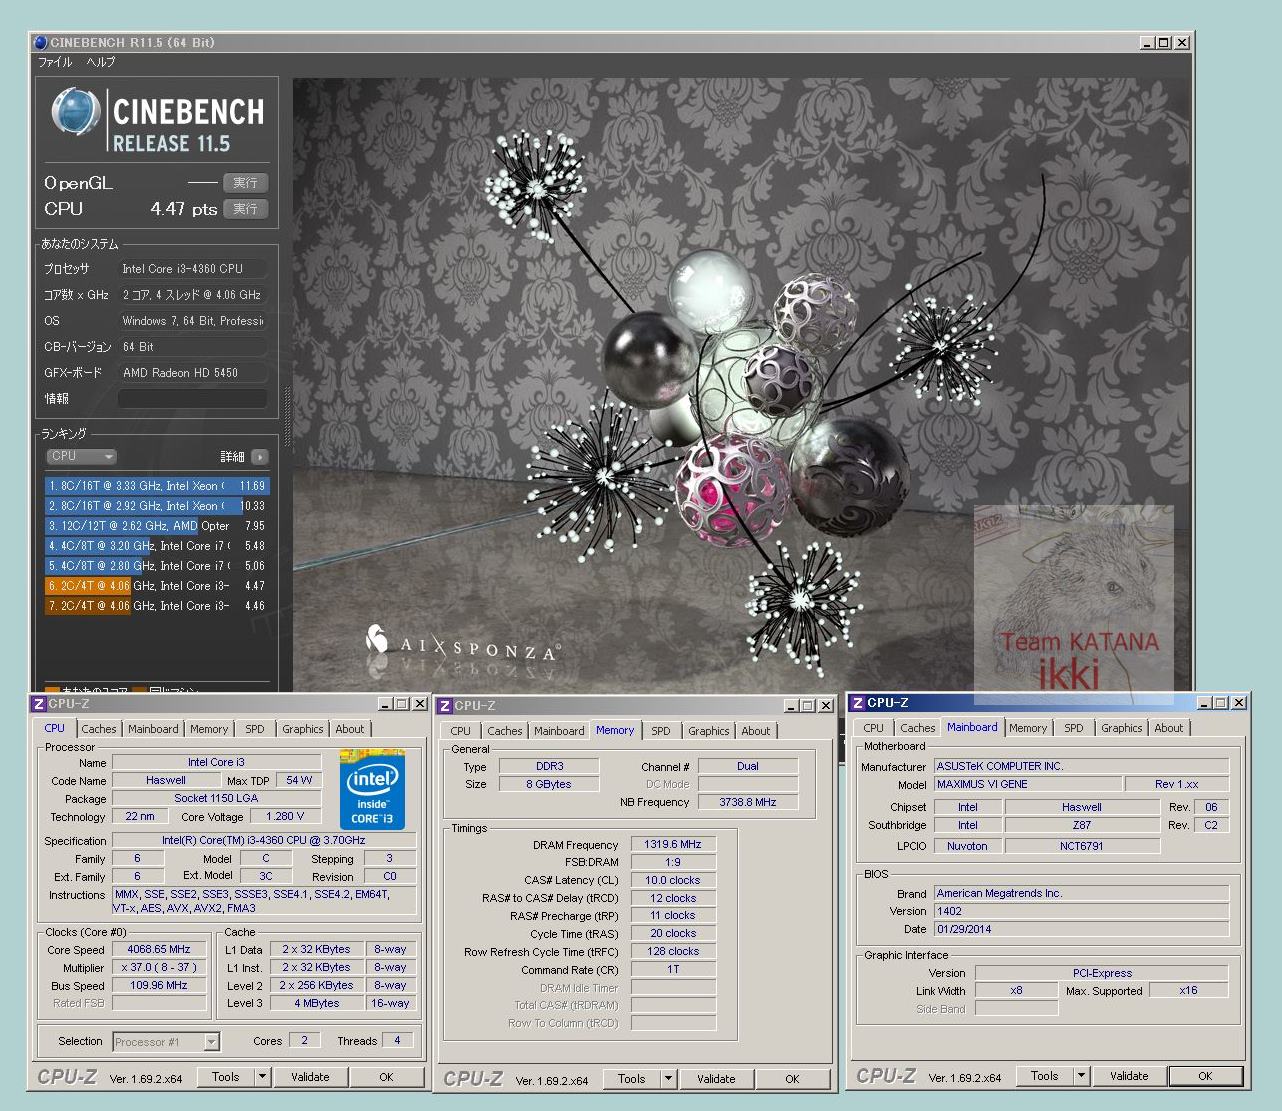Open Caches tab in right CPU-Z window
1282x1111 pixels.
pyautogui.click(x=917, y=728)
